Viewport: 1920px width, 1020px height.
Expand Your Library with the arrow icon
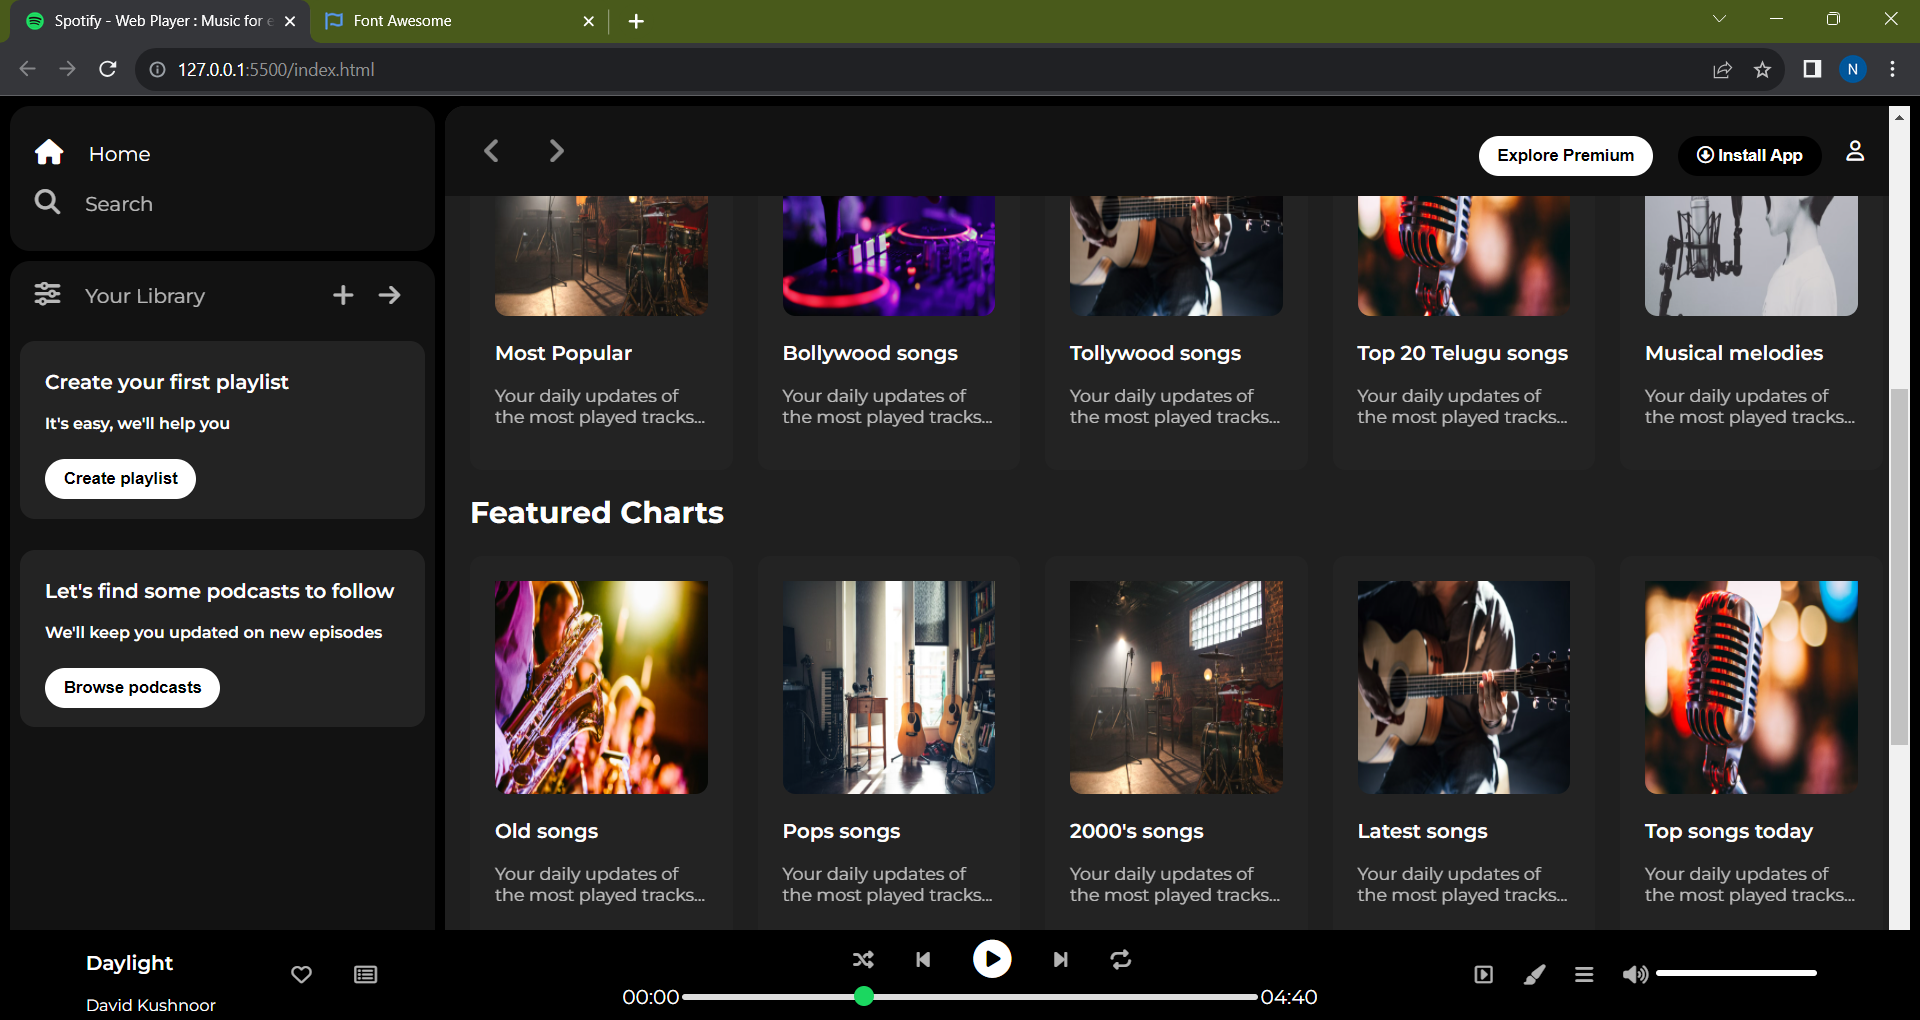[x=390, y=295]
